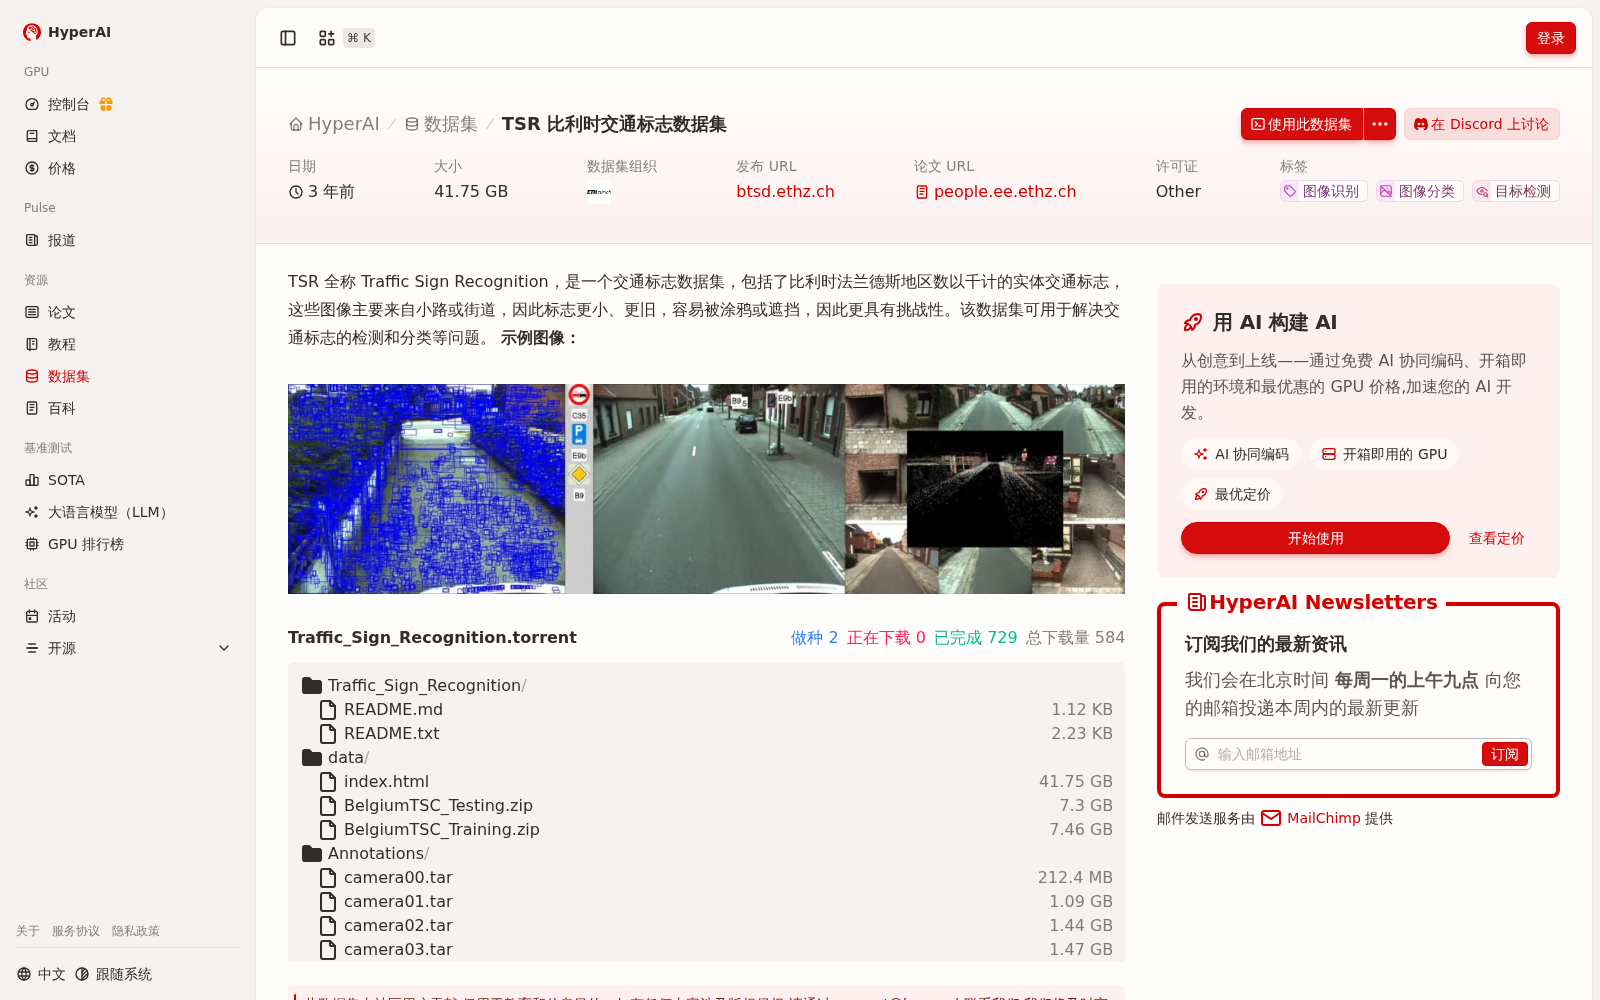Viewport: 1600px width, 1000px height.
Task: Open 教程 in the sidebar
Action: tap(61, 344)
